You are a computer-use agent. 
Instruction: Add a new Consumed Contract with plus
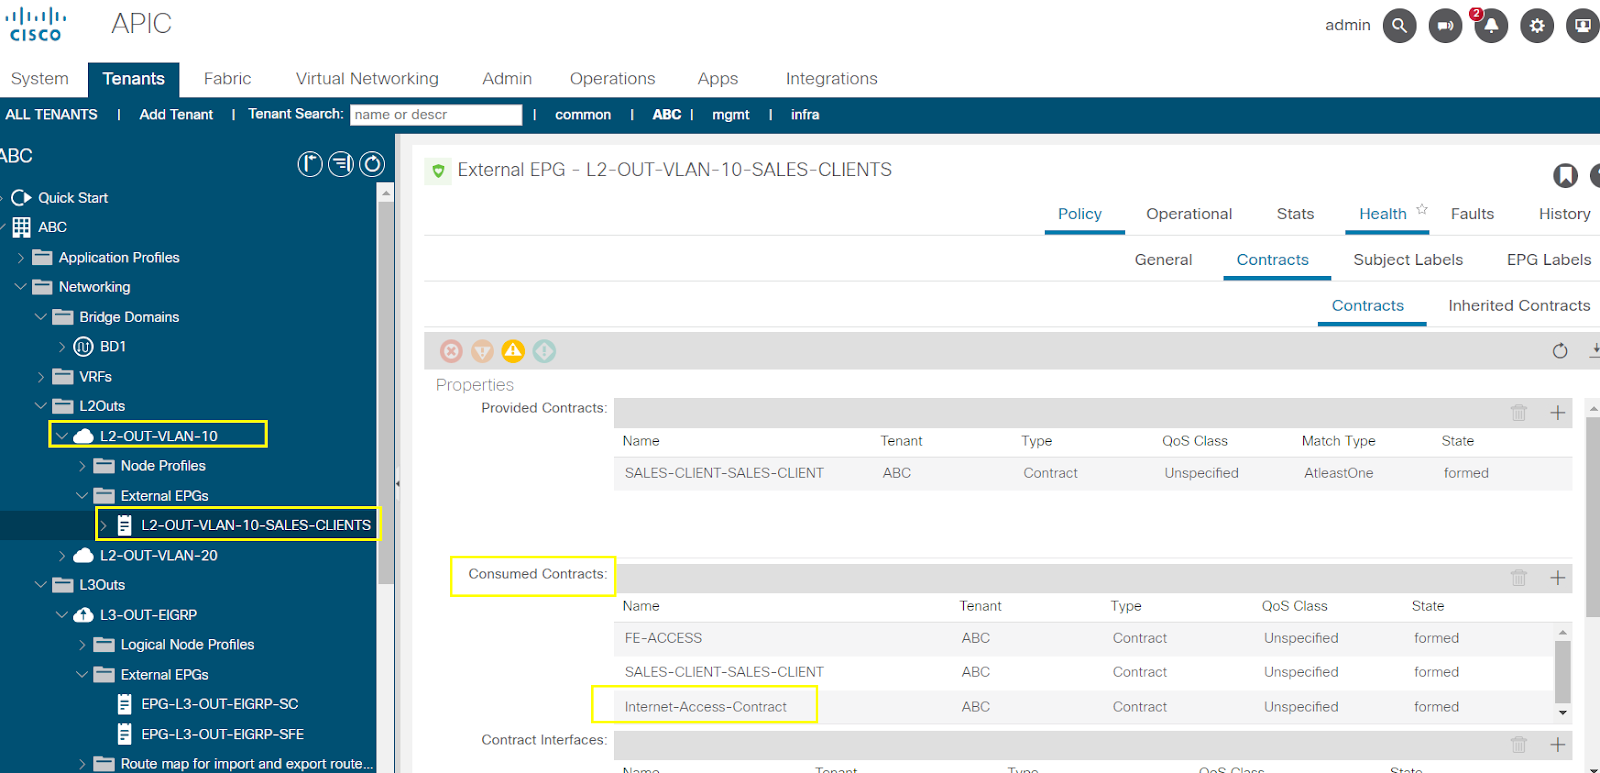[1557, 578]
